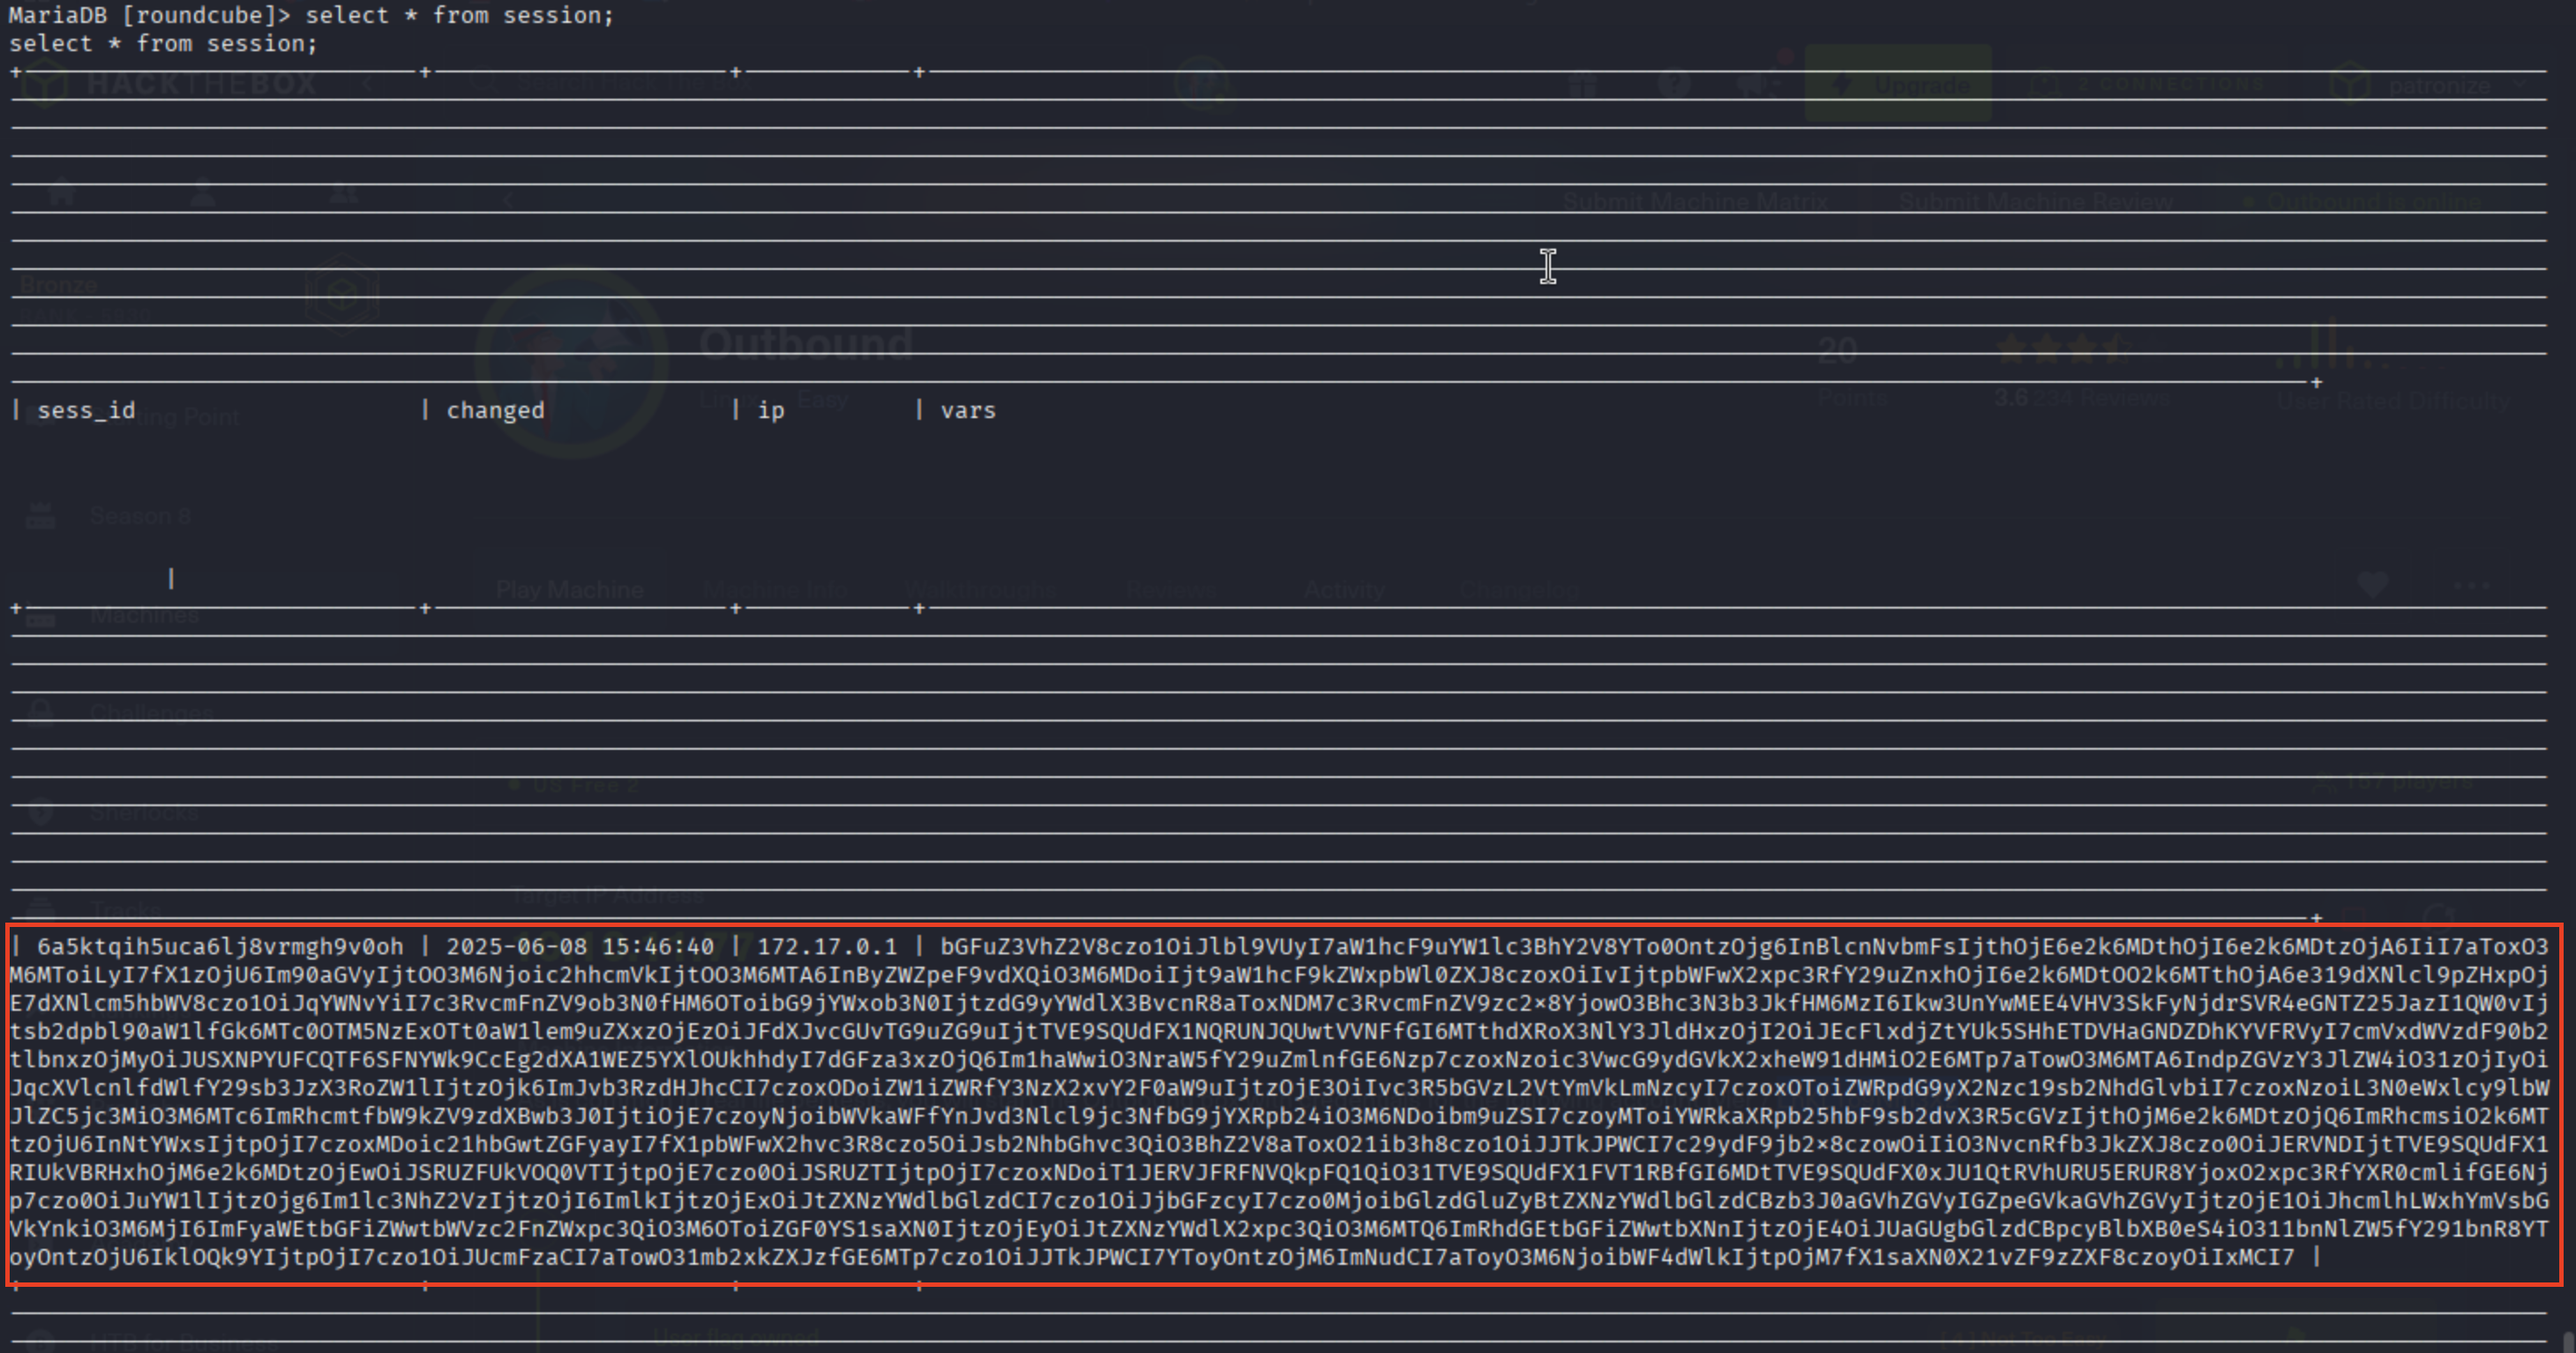Click session ID 6a5ktqih5uca6lj8vrmgh9v0oh
This screenshot has width=2576, height=1353.
pyautogui.click(x=220, y=946)
